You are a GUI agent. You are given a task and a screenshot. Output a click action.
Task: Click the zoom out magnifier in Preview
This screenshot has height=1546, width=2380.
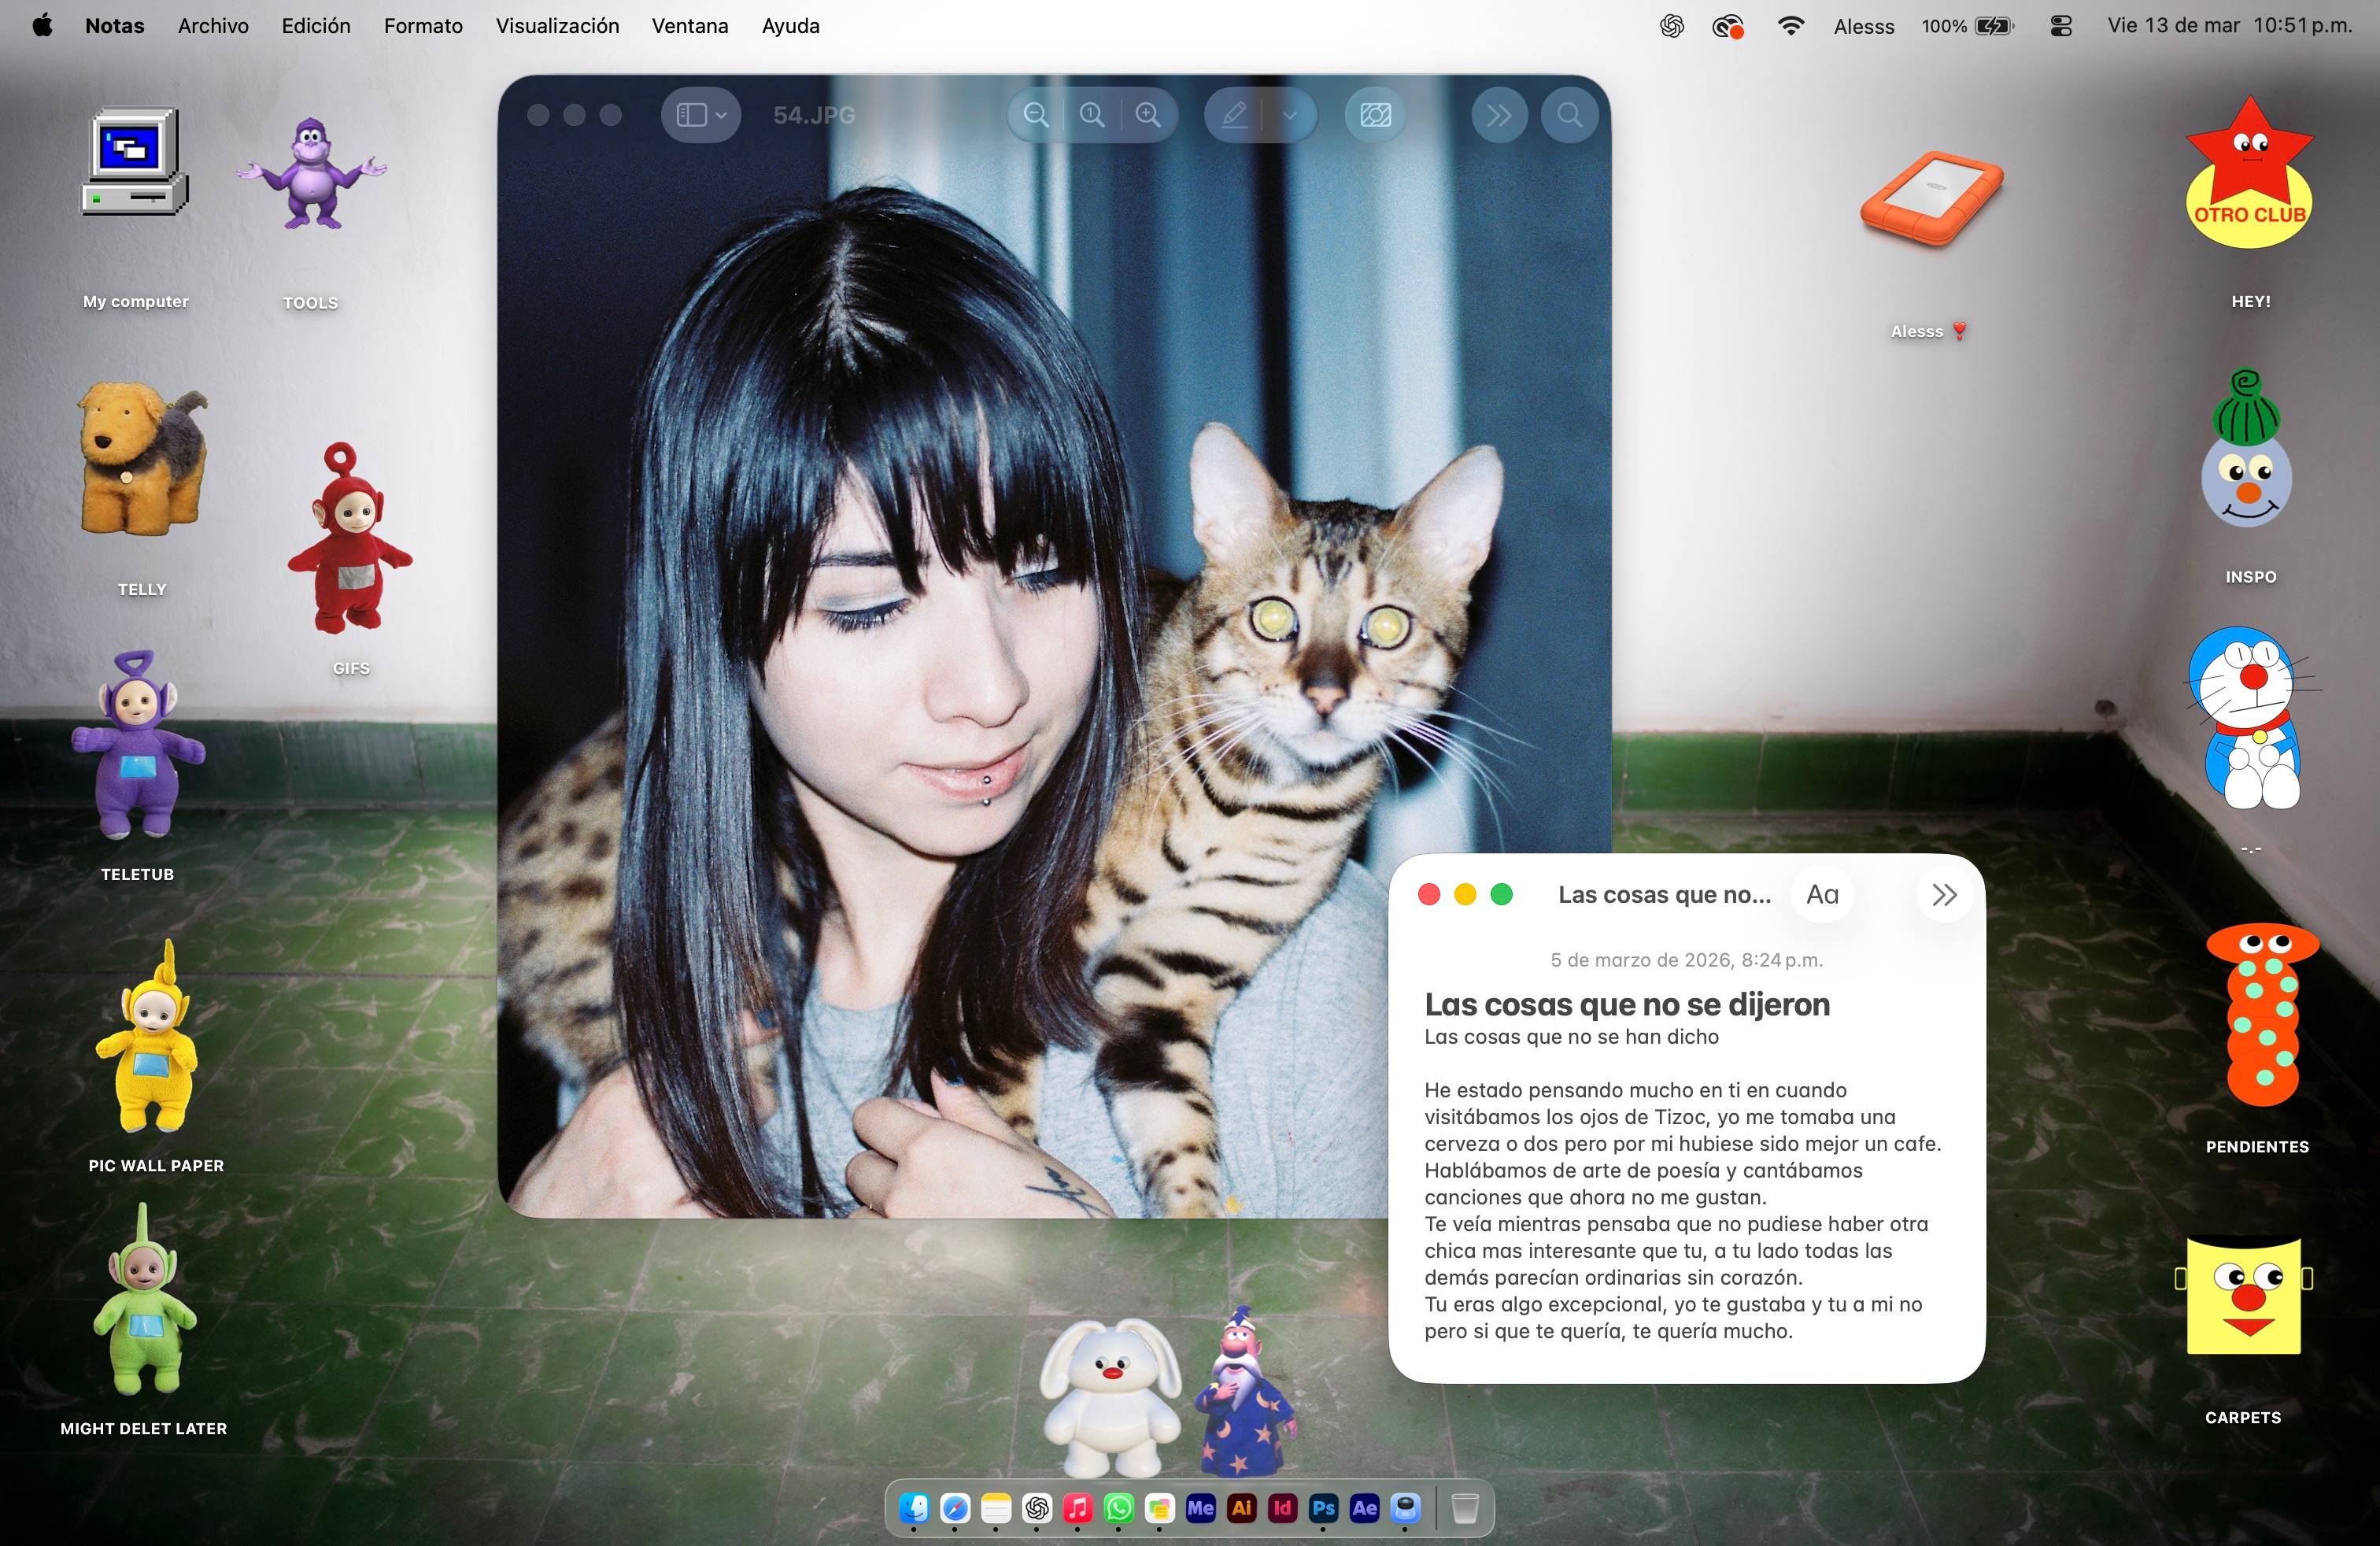point(1036,115)
